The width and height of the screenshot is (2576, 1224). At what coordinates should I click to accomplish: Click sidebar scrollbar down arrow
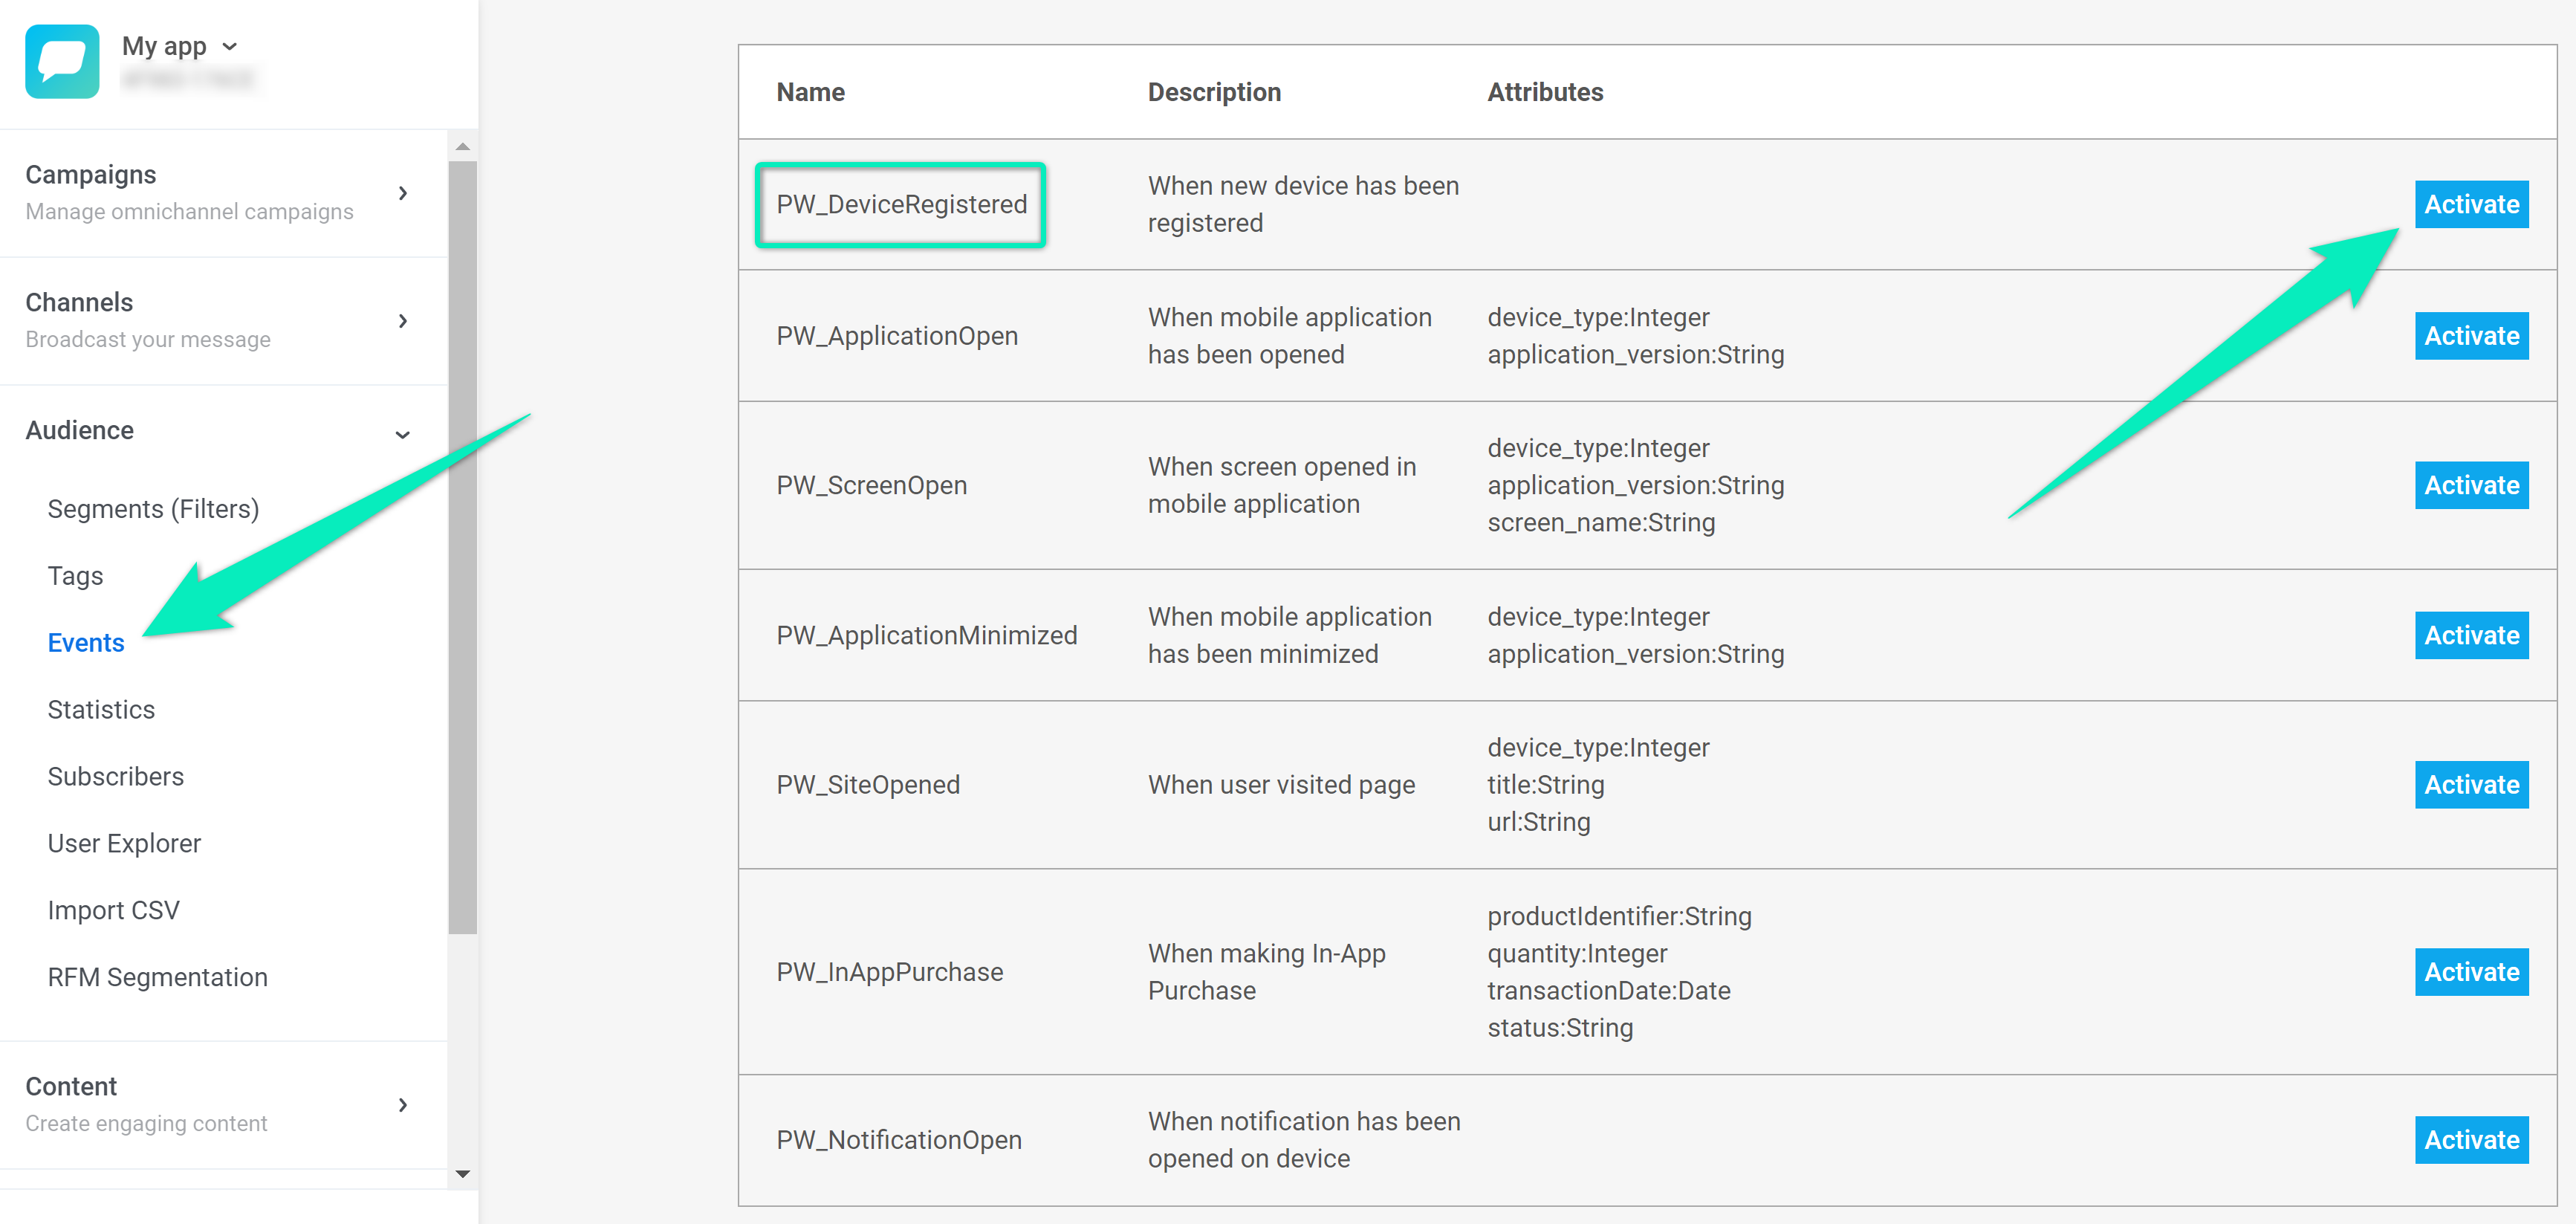click(x=462, y=1173)
